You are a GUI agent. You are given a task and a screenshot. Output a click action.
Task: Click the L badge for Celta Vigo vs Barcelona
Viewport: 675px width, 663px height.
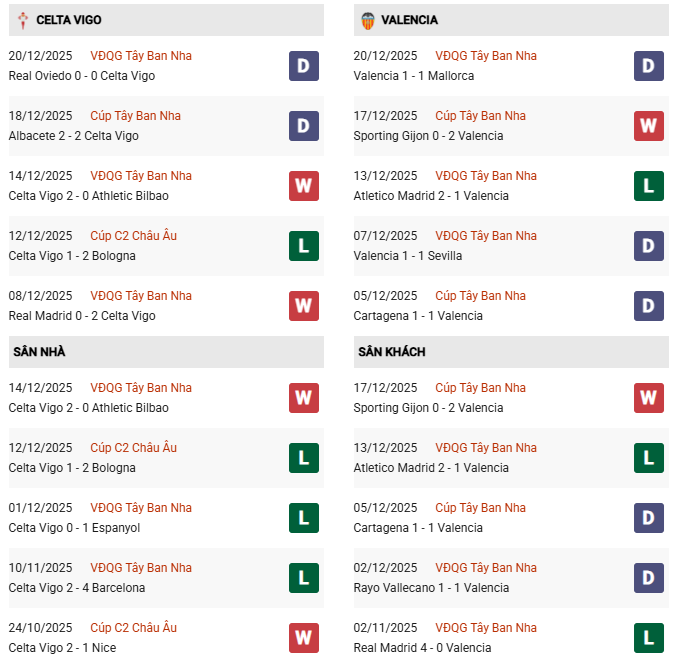(x=304, y=578)
